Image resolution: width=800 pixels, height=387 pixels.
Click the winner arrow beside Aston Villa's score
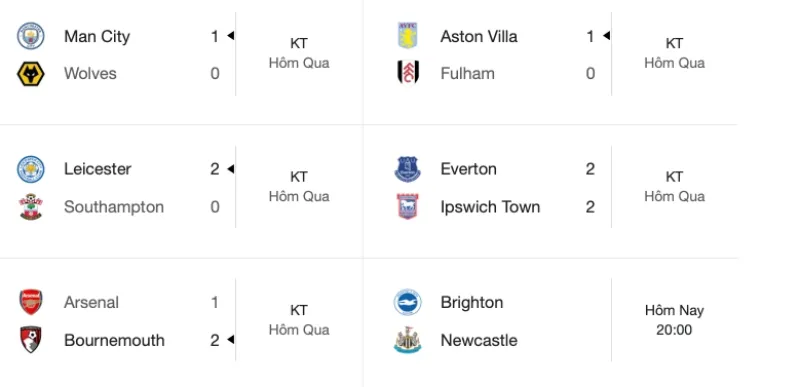(606, 36)
